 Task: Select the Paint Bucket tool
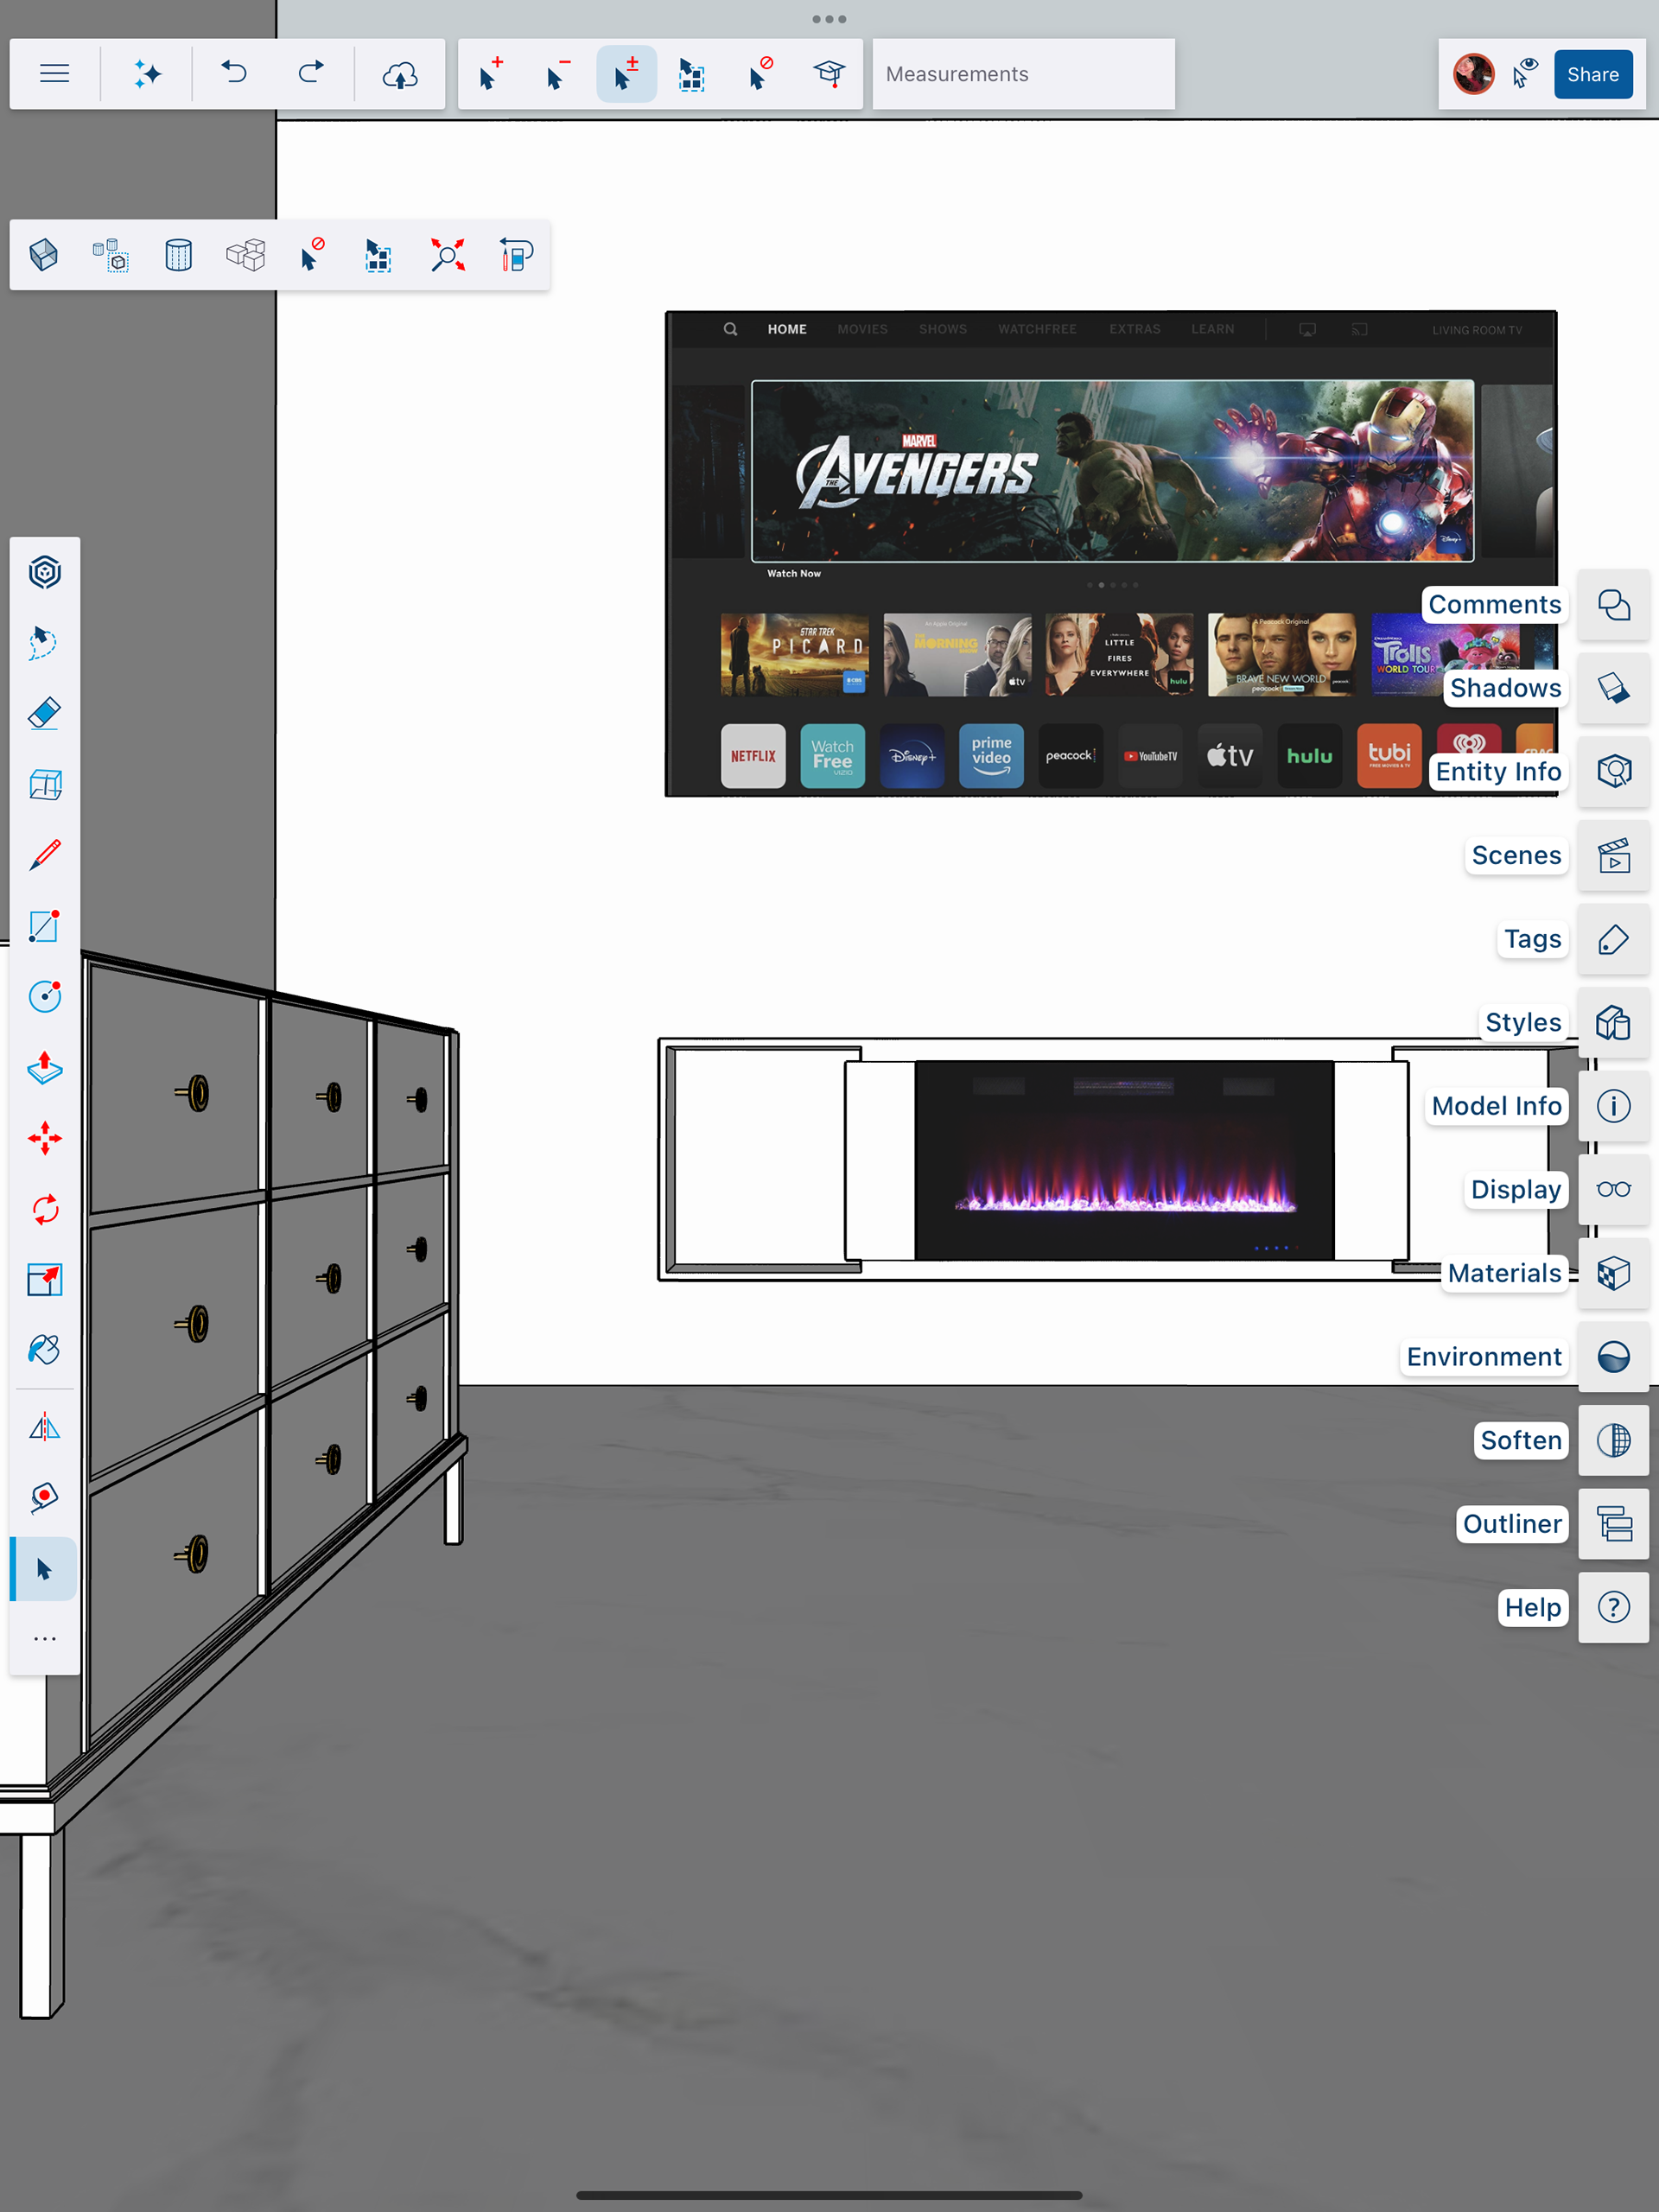tap(45, 1350)
